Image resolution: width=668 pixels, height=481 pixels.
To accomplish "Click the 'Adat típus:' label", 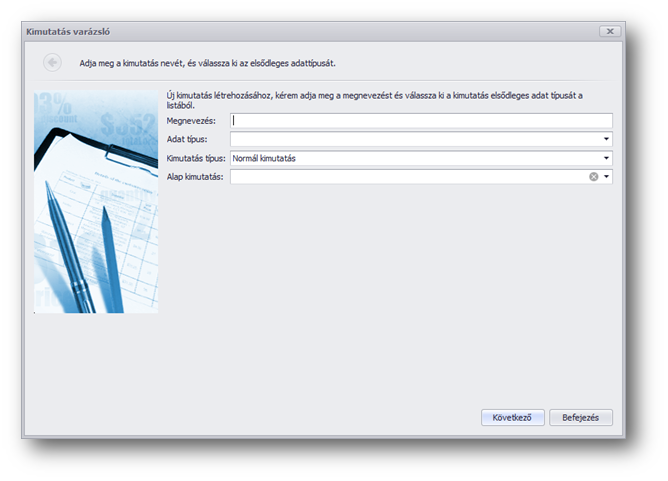I will click(x=189, y=140).
